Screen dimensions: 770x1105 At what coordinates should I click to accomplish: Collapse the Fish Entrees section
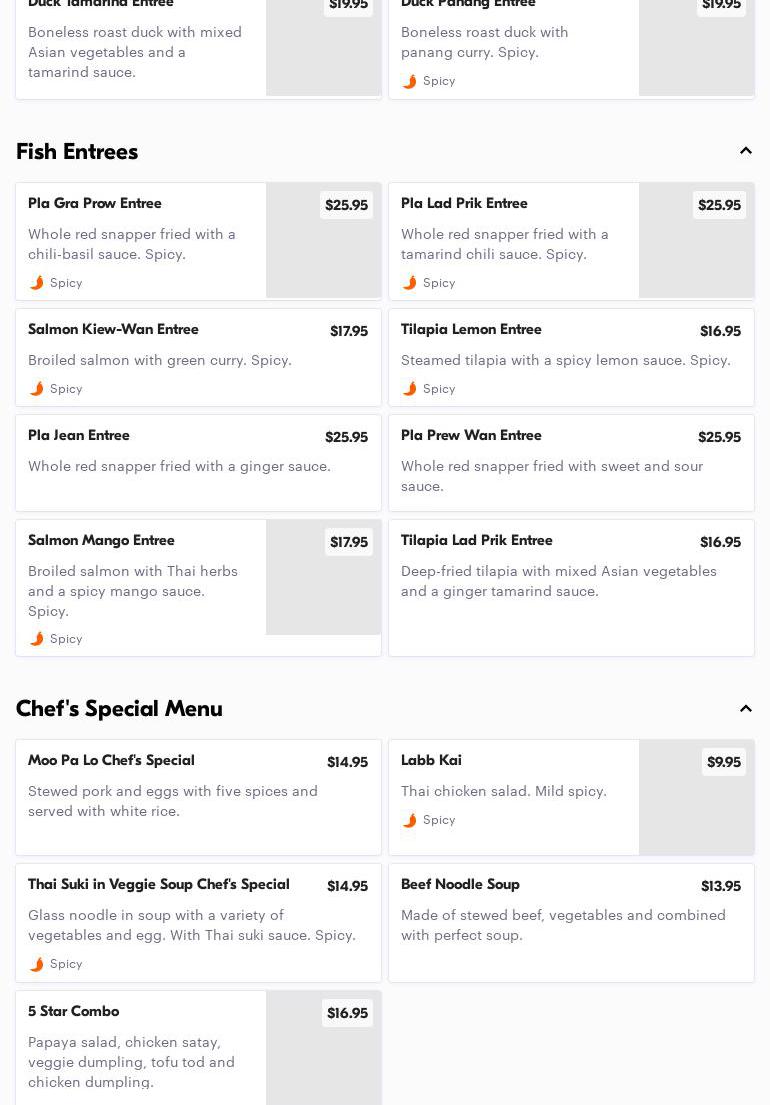coord(745,151)
